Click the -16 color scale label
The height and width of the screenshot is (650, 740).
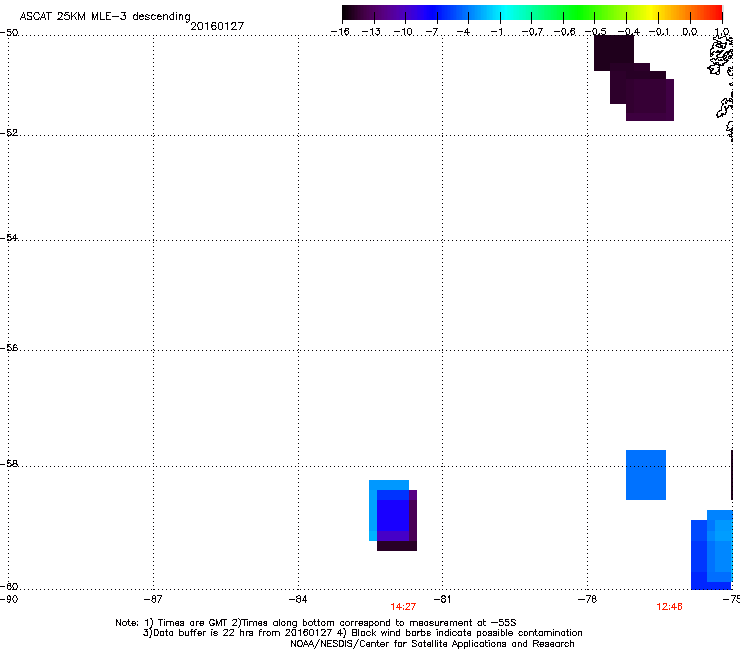tap(340, 32)
